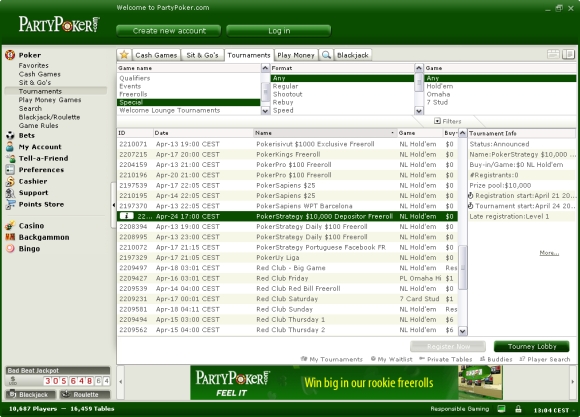Open Play Money Games in sidebar

[x=50, y=100]
